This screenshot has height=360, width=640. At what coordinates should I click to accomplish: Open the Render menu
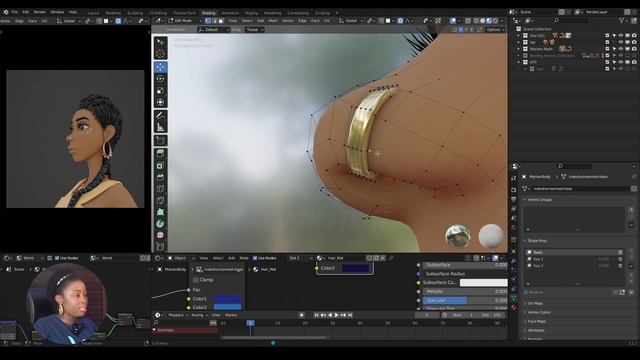pos(40,12)
